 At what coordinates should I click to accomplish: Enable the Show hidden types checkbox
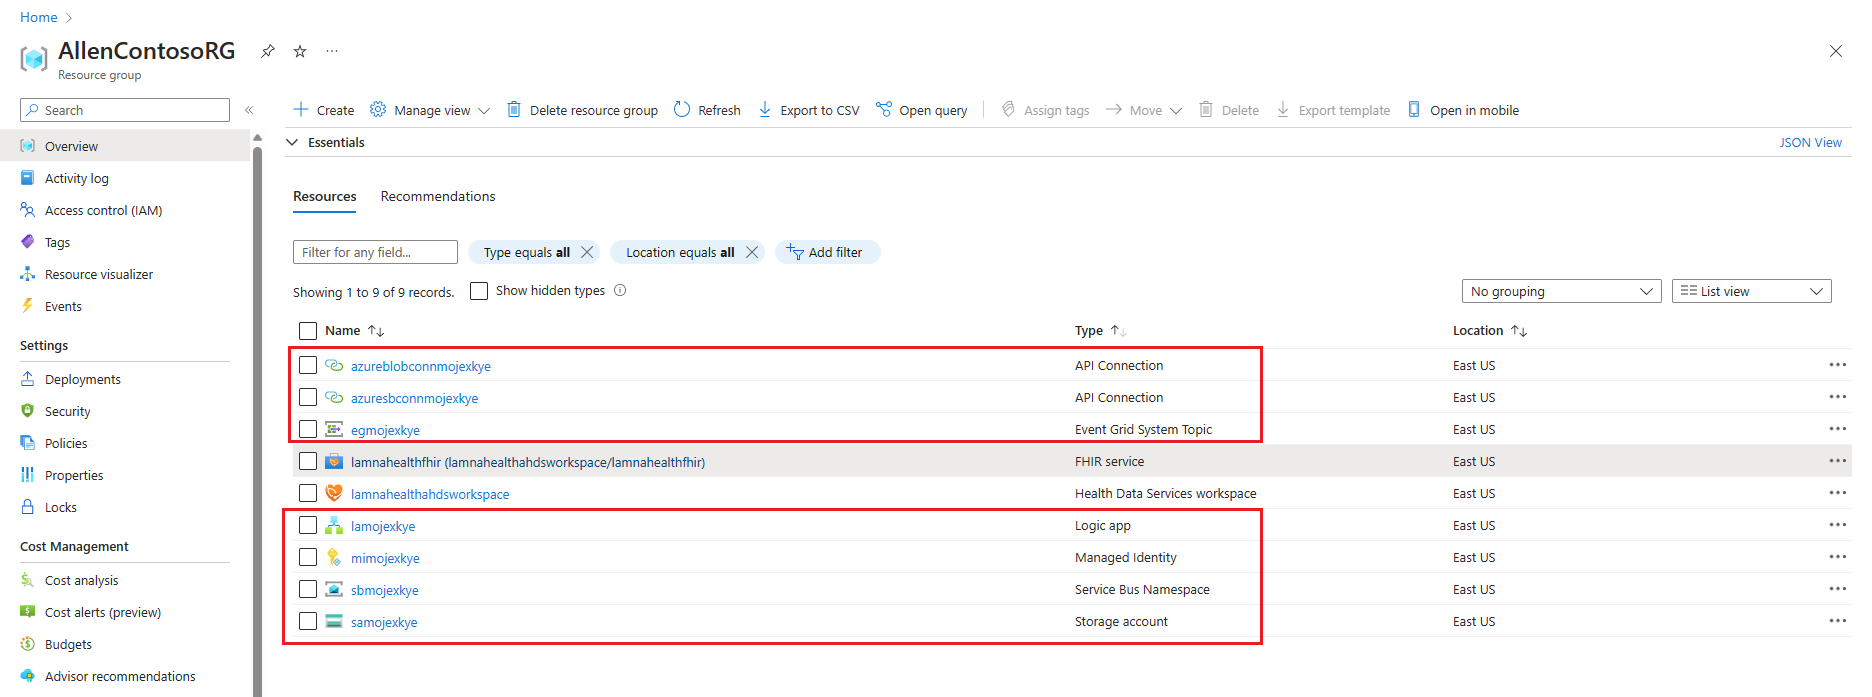[479, 291]
